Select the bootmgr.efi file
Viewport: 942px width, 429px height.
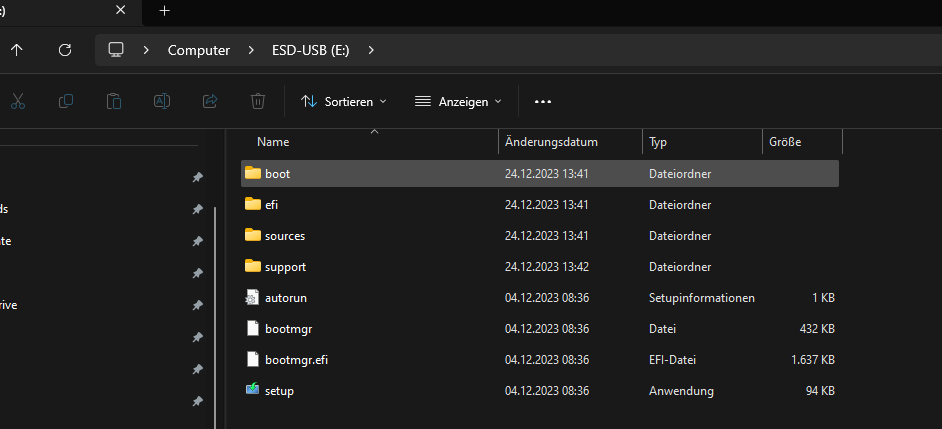point(296,360)
